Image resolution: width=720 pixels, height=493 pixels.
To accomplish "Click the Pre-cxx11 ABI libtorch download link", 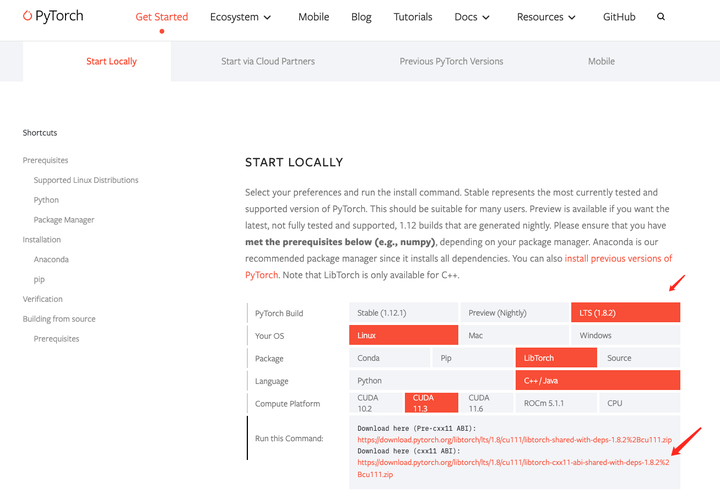I will (x=514, y=439).
